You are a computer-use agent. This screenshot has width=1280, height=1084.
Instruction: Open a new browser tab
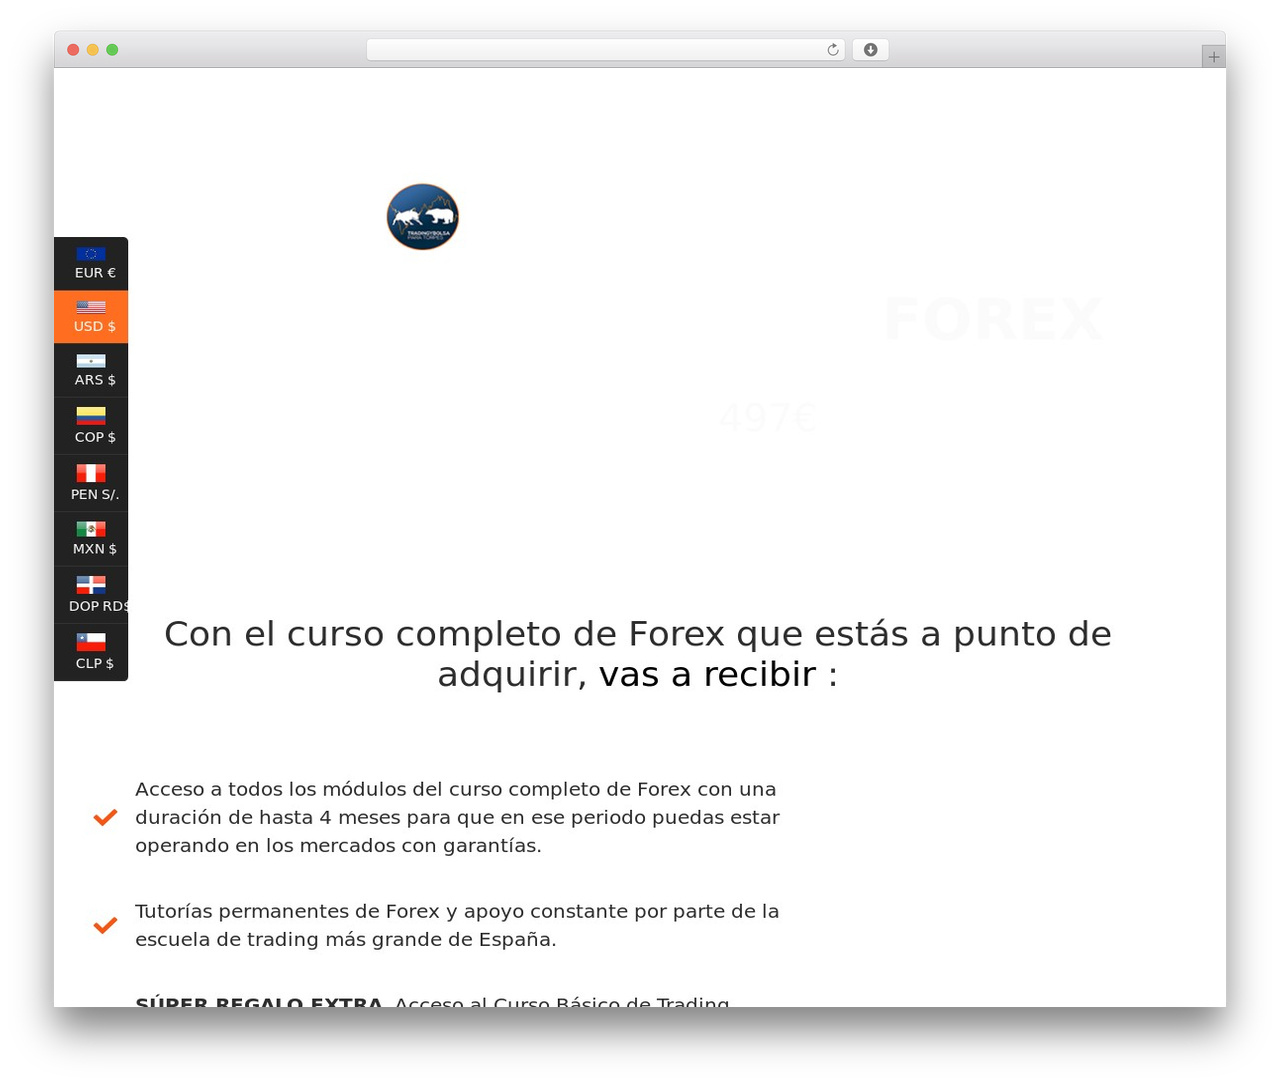coord(1213,57)
